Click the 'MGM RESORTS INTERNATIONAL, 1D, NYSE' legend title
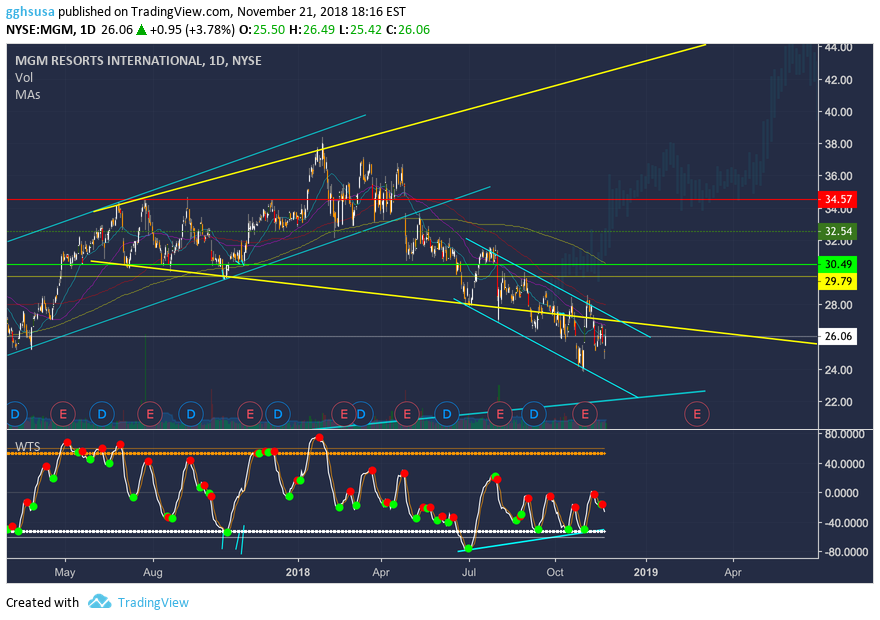 [x=138, y=61]
